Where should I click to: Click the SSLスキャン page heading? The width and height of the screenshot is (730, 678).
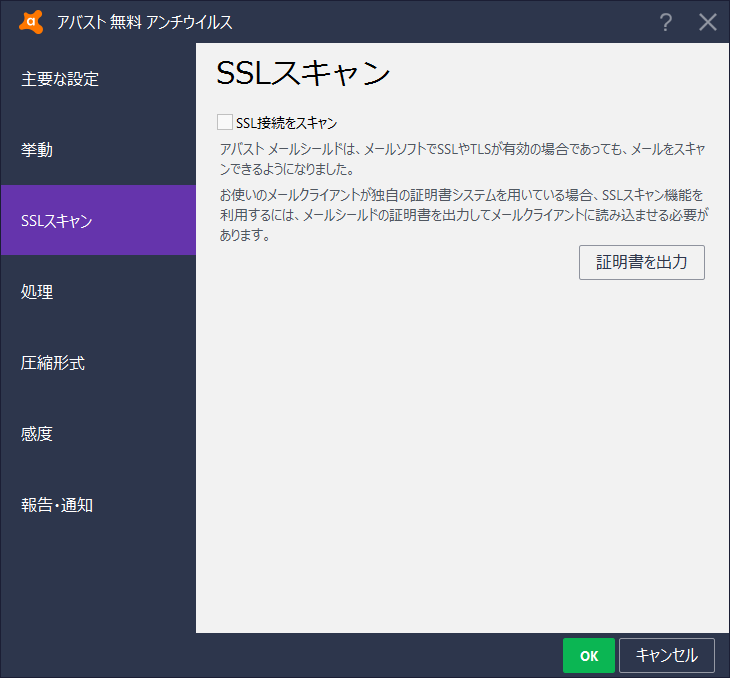[x=303, y=73]
